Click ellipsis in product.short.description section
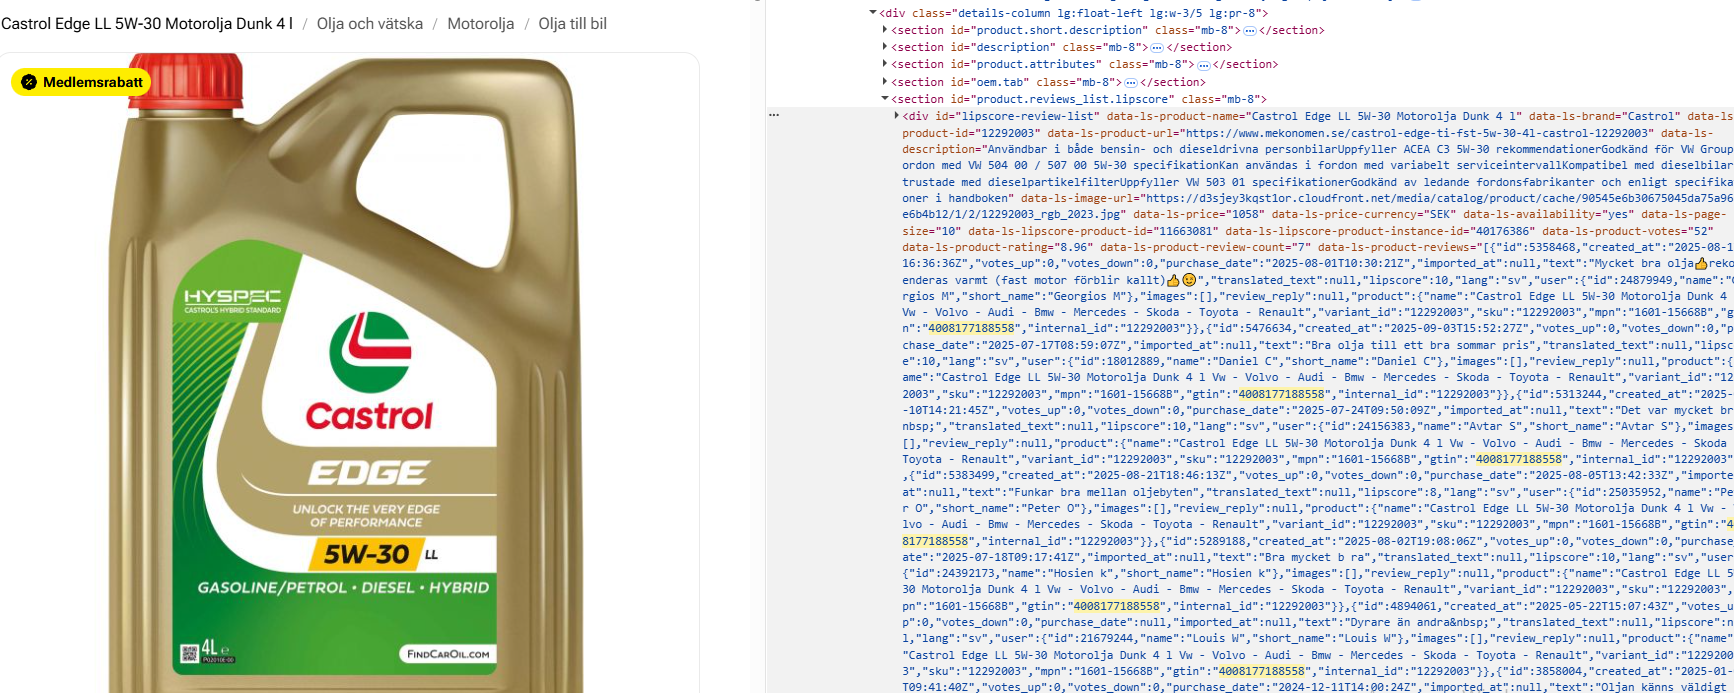 click(x=1249, y=31)
